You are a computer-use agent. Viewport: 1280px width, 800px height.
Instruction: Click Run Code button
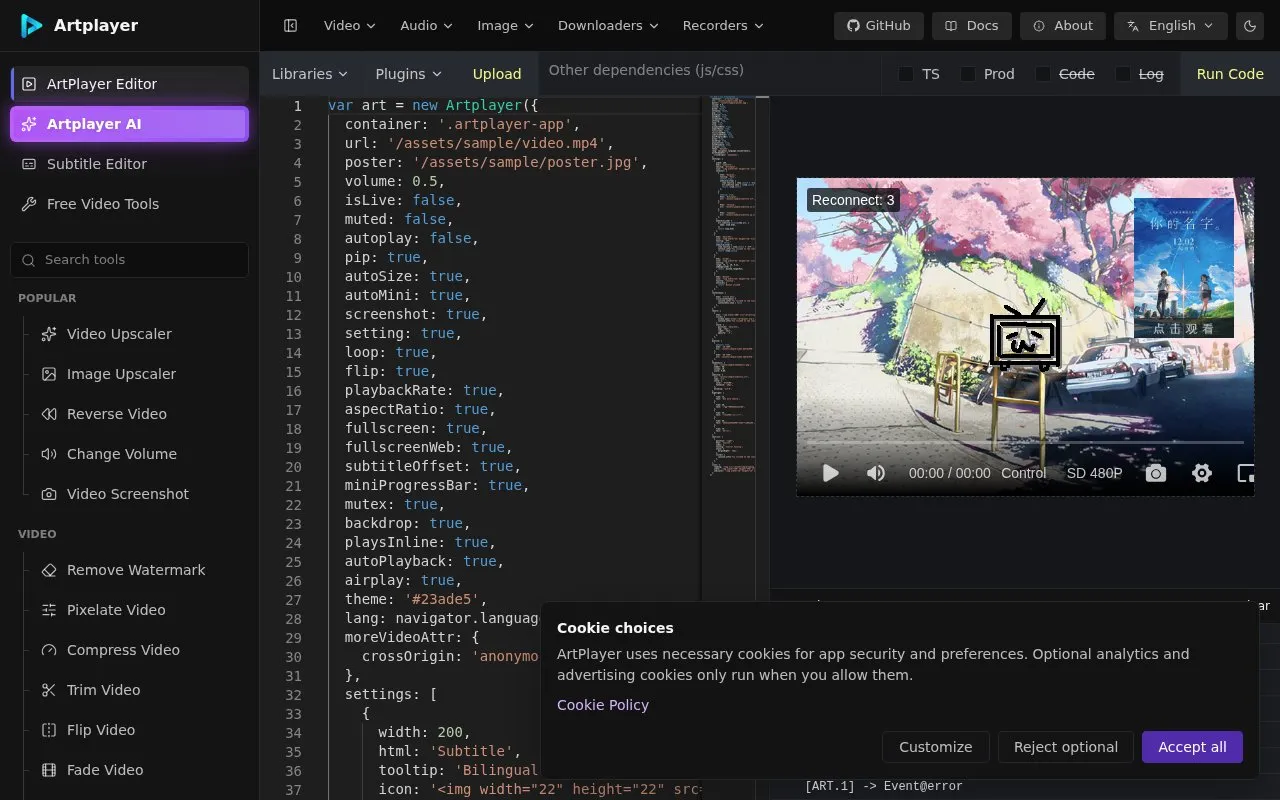pos(1230,74)
